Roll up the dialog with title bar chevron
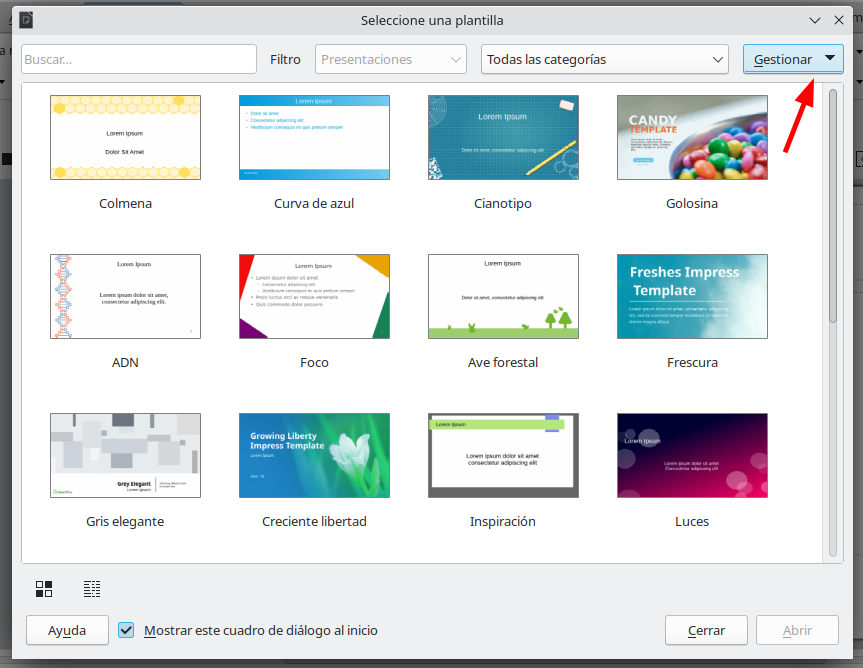 [x=815, y=20]
